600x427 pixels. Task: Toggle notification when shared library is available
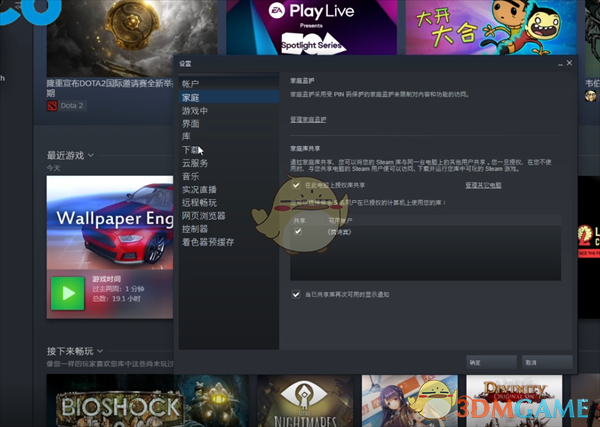[x=296, y=294]
